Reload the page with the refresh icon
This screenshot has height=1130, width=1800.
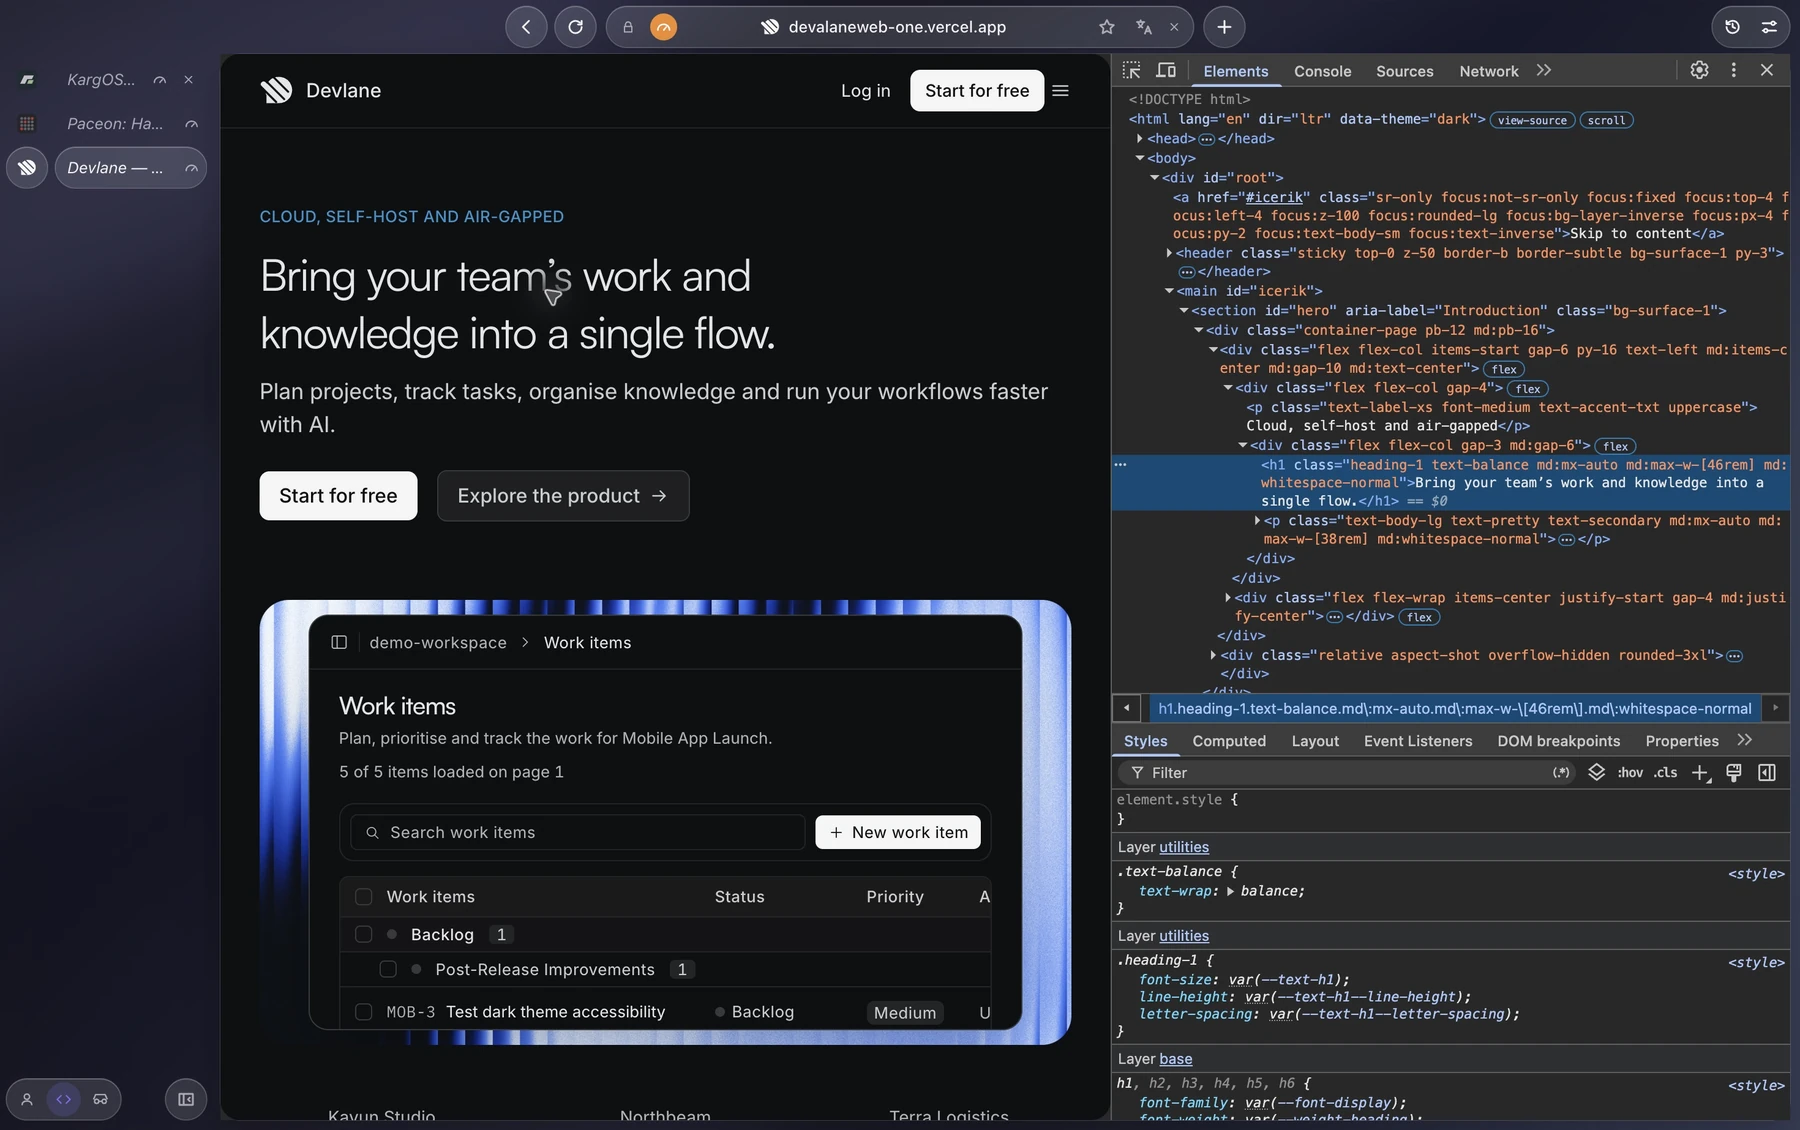click(x=575, y=27)
